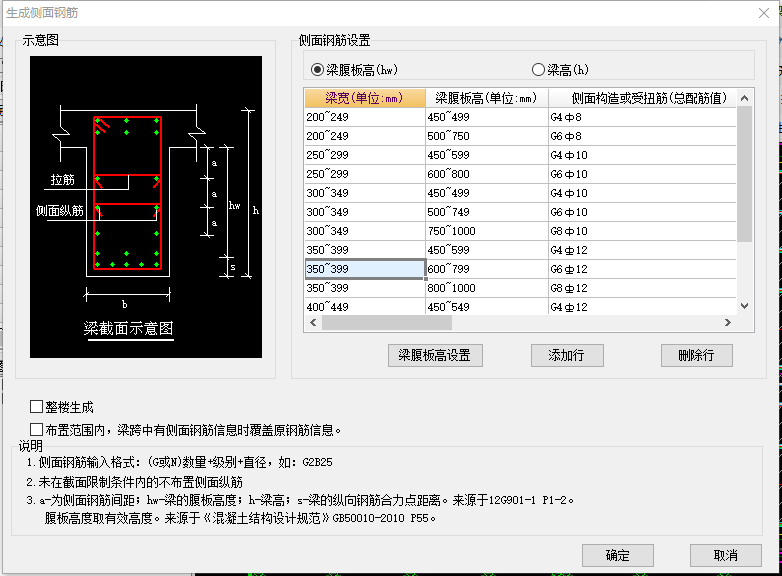782x576 pixels.
Task: Cancel dialog with 取消 button
Action: coord(726,555)
